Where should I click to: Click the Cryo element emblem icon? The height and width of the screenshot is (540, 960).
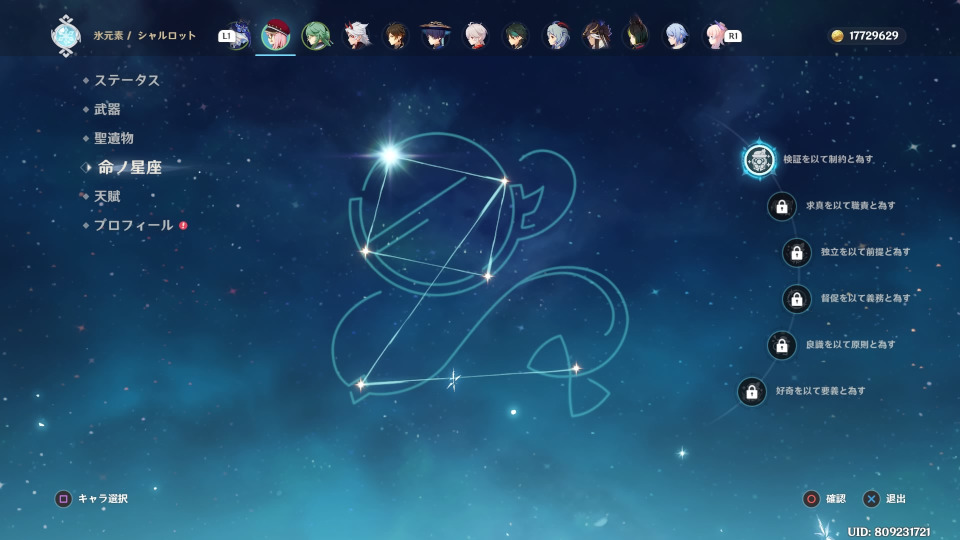click(x=66, y=36)
